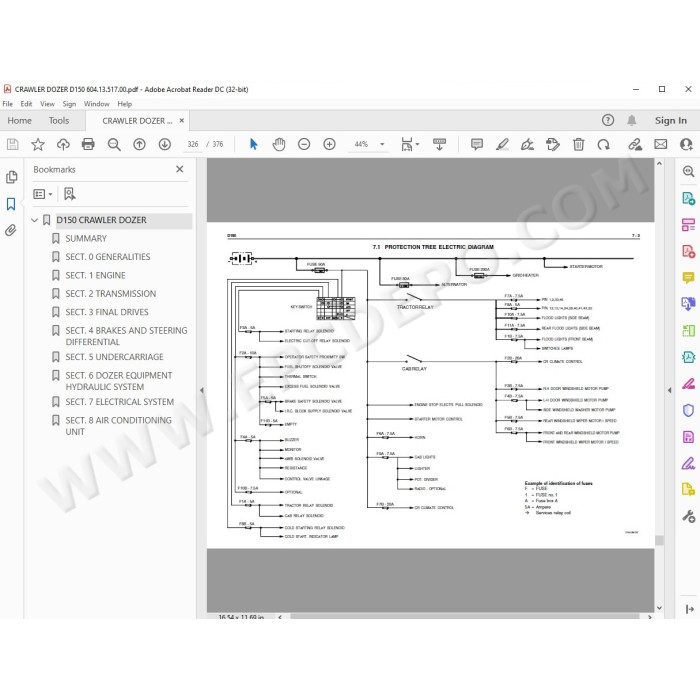Viewport: 700px width, 700px height.
Task: Open the notifications bell
Action: (x=632, y=120)
